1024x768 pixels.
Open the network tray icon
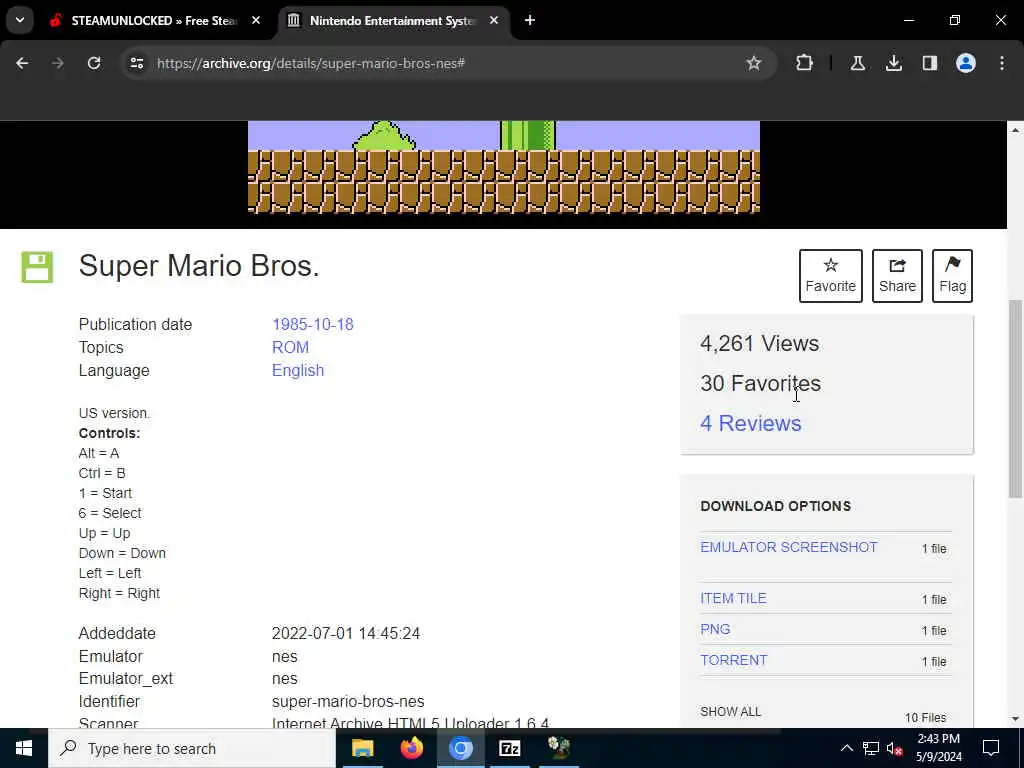pos(871,748)
